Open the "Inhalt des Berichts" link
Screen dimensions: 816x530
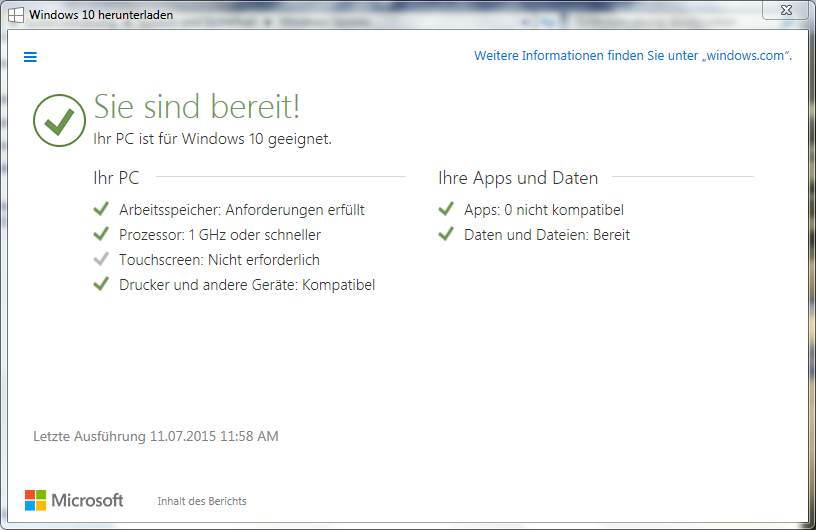tap(201, 501)
